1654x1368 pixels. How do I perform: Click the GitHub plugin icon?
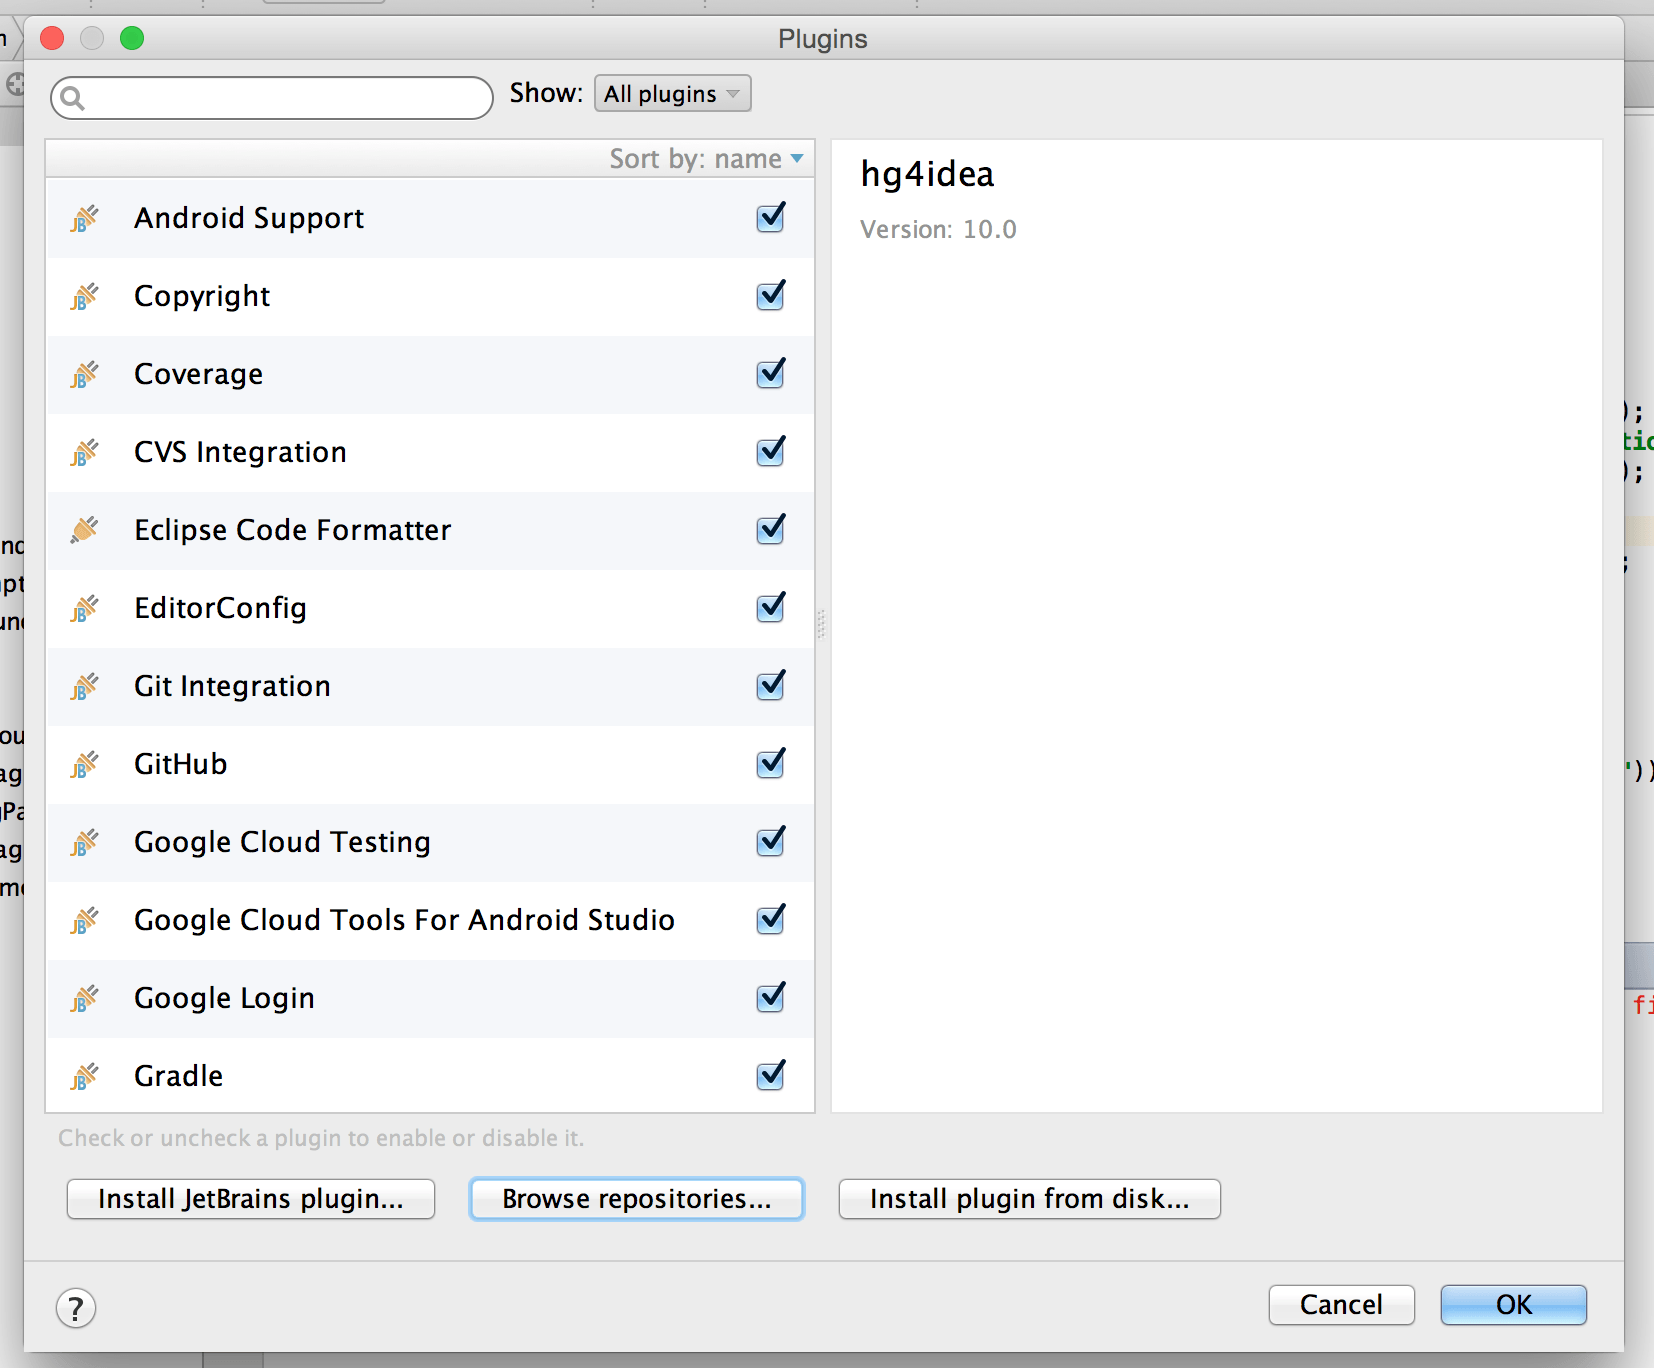tap(85, 764)
